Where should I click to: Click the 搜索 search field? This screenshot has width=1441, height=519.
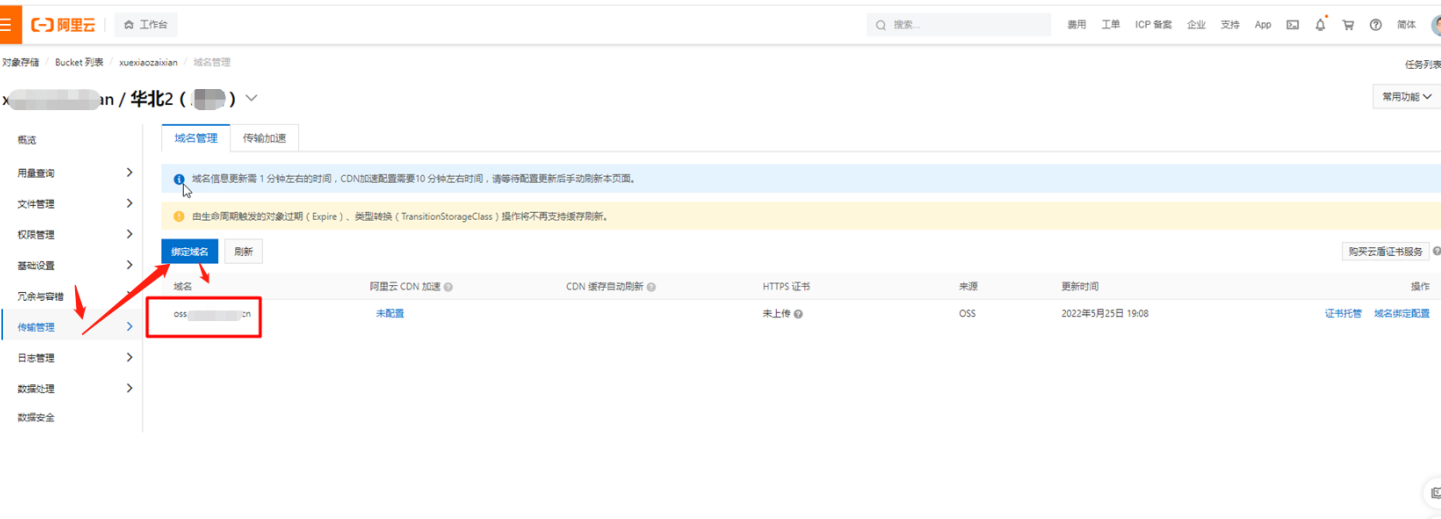[x=958, y=25]
